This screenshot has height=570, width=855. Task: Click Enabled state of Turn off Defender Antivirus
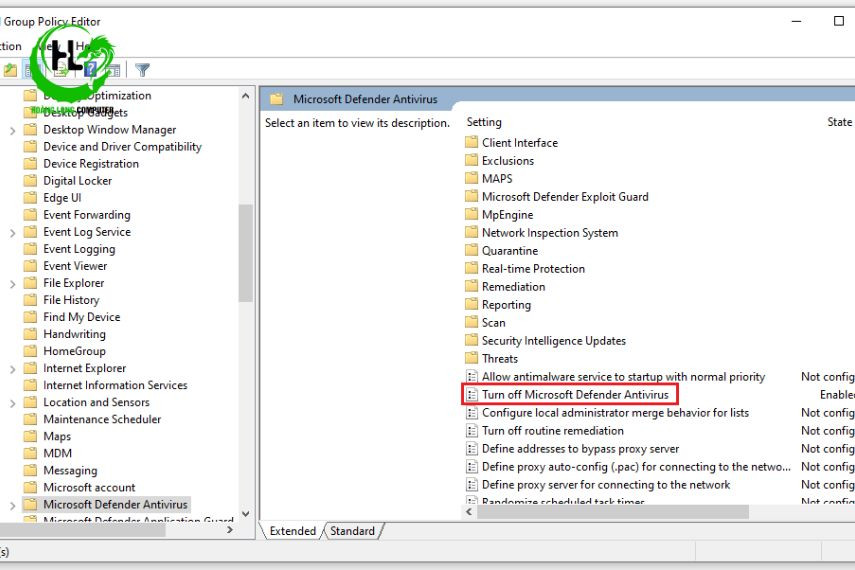point(837,394)
